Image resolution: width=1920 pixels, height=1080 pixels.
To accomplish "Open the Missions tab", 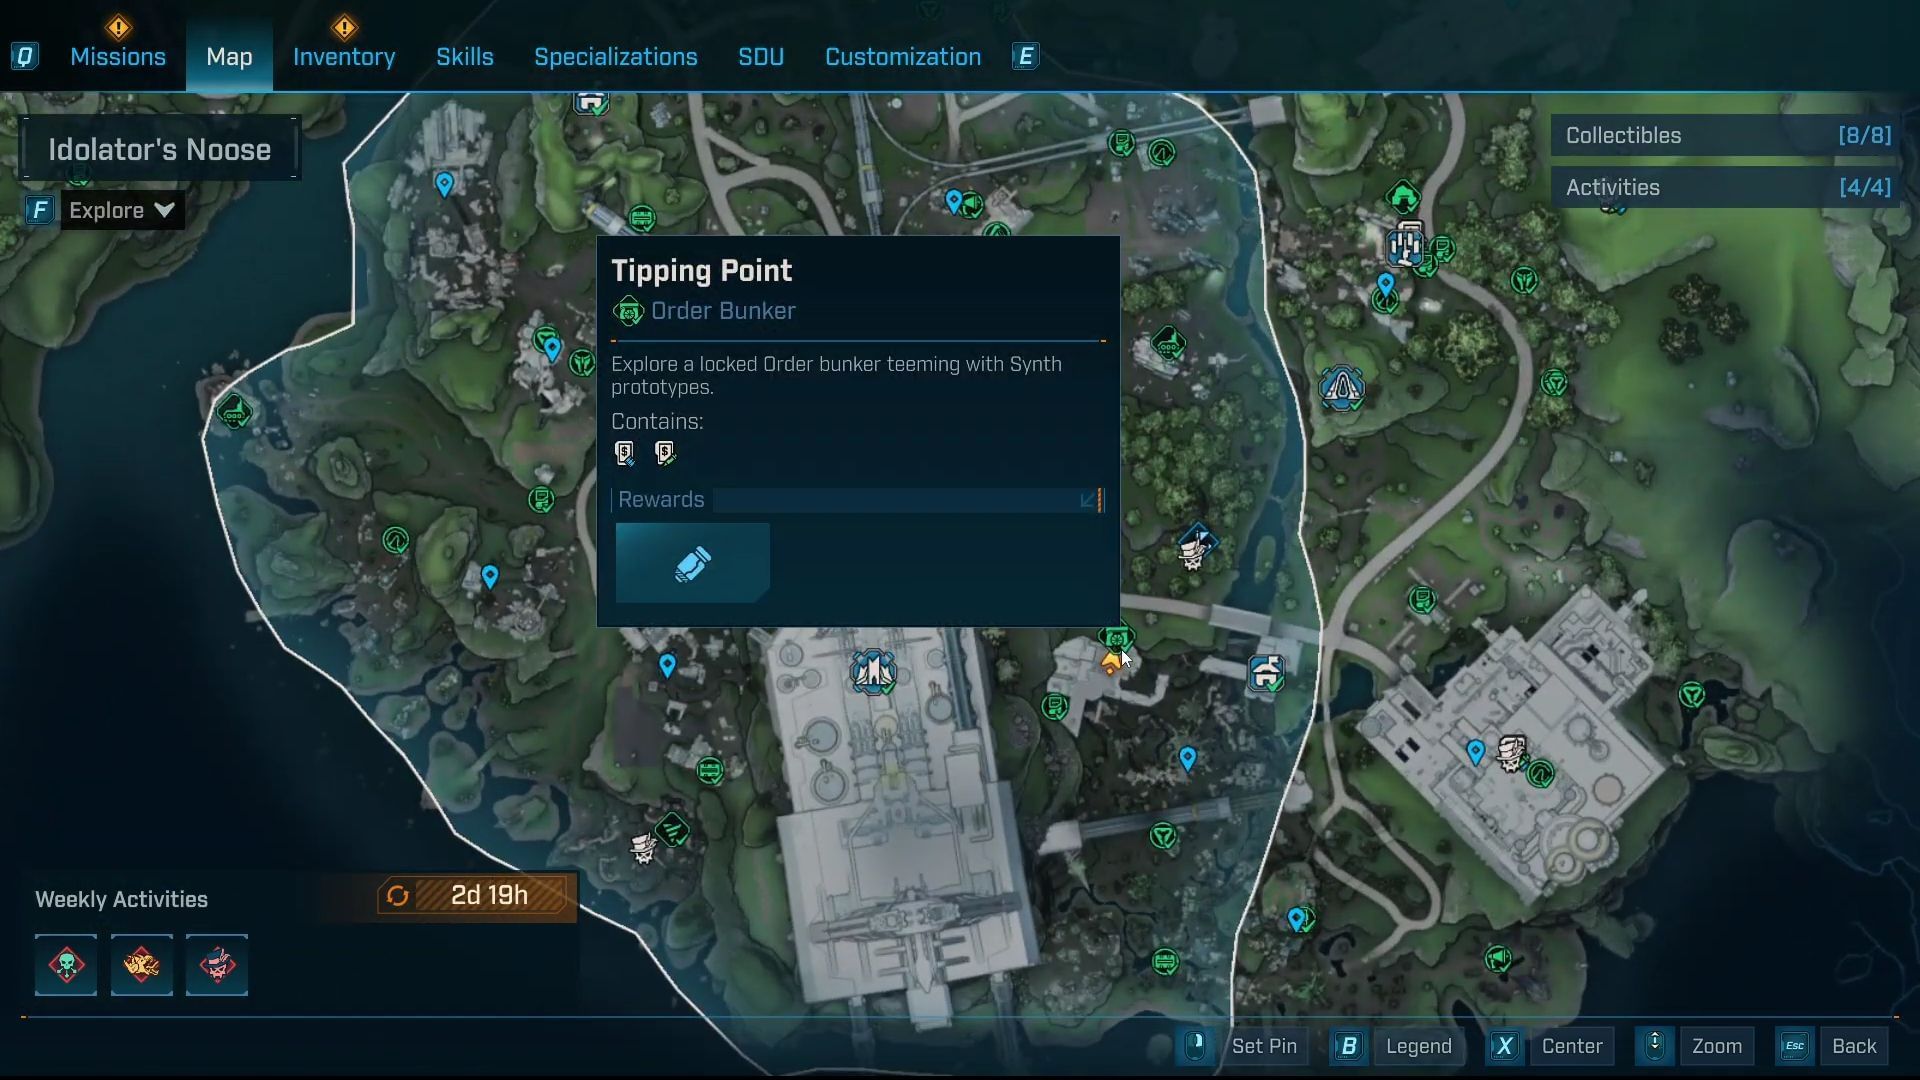I will [118, 57].
